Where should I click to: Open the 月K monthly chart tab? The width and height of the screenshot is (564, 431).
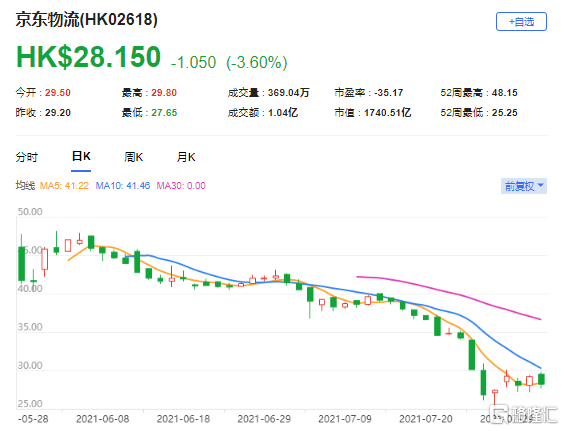[x=186, y=157]
